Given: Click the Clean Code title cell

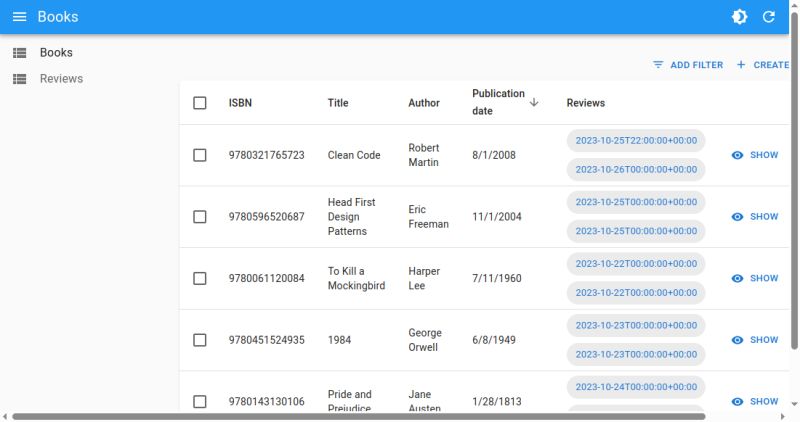Looking at the screenshot, I should point(354,155).
